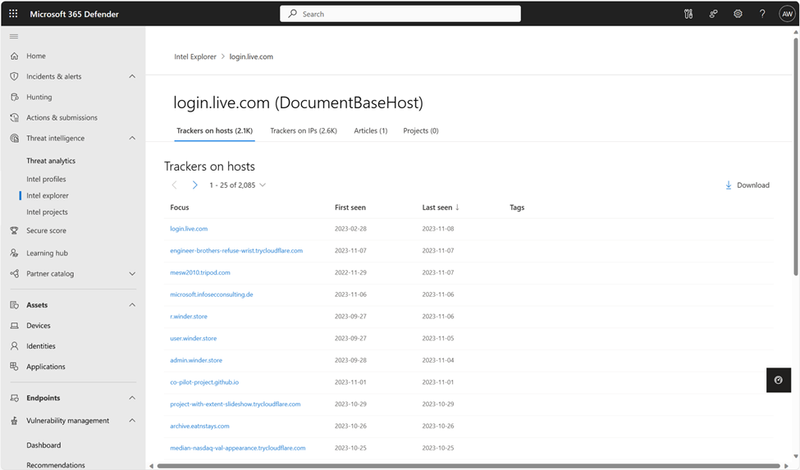Image resolution: width=800 pixels, height=470 pixels.
Task: Open Dashboard under Vulnerability management
Action: (43, 445)
